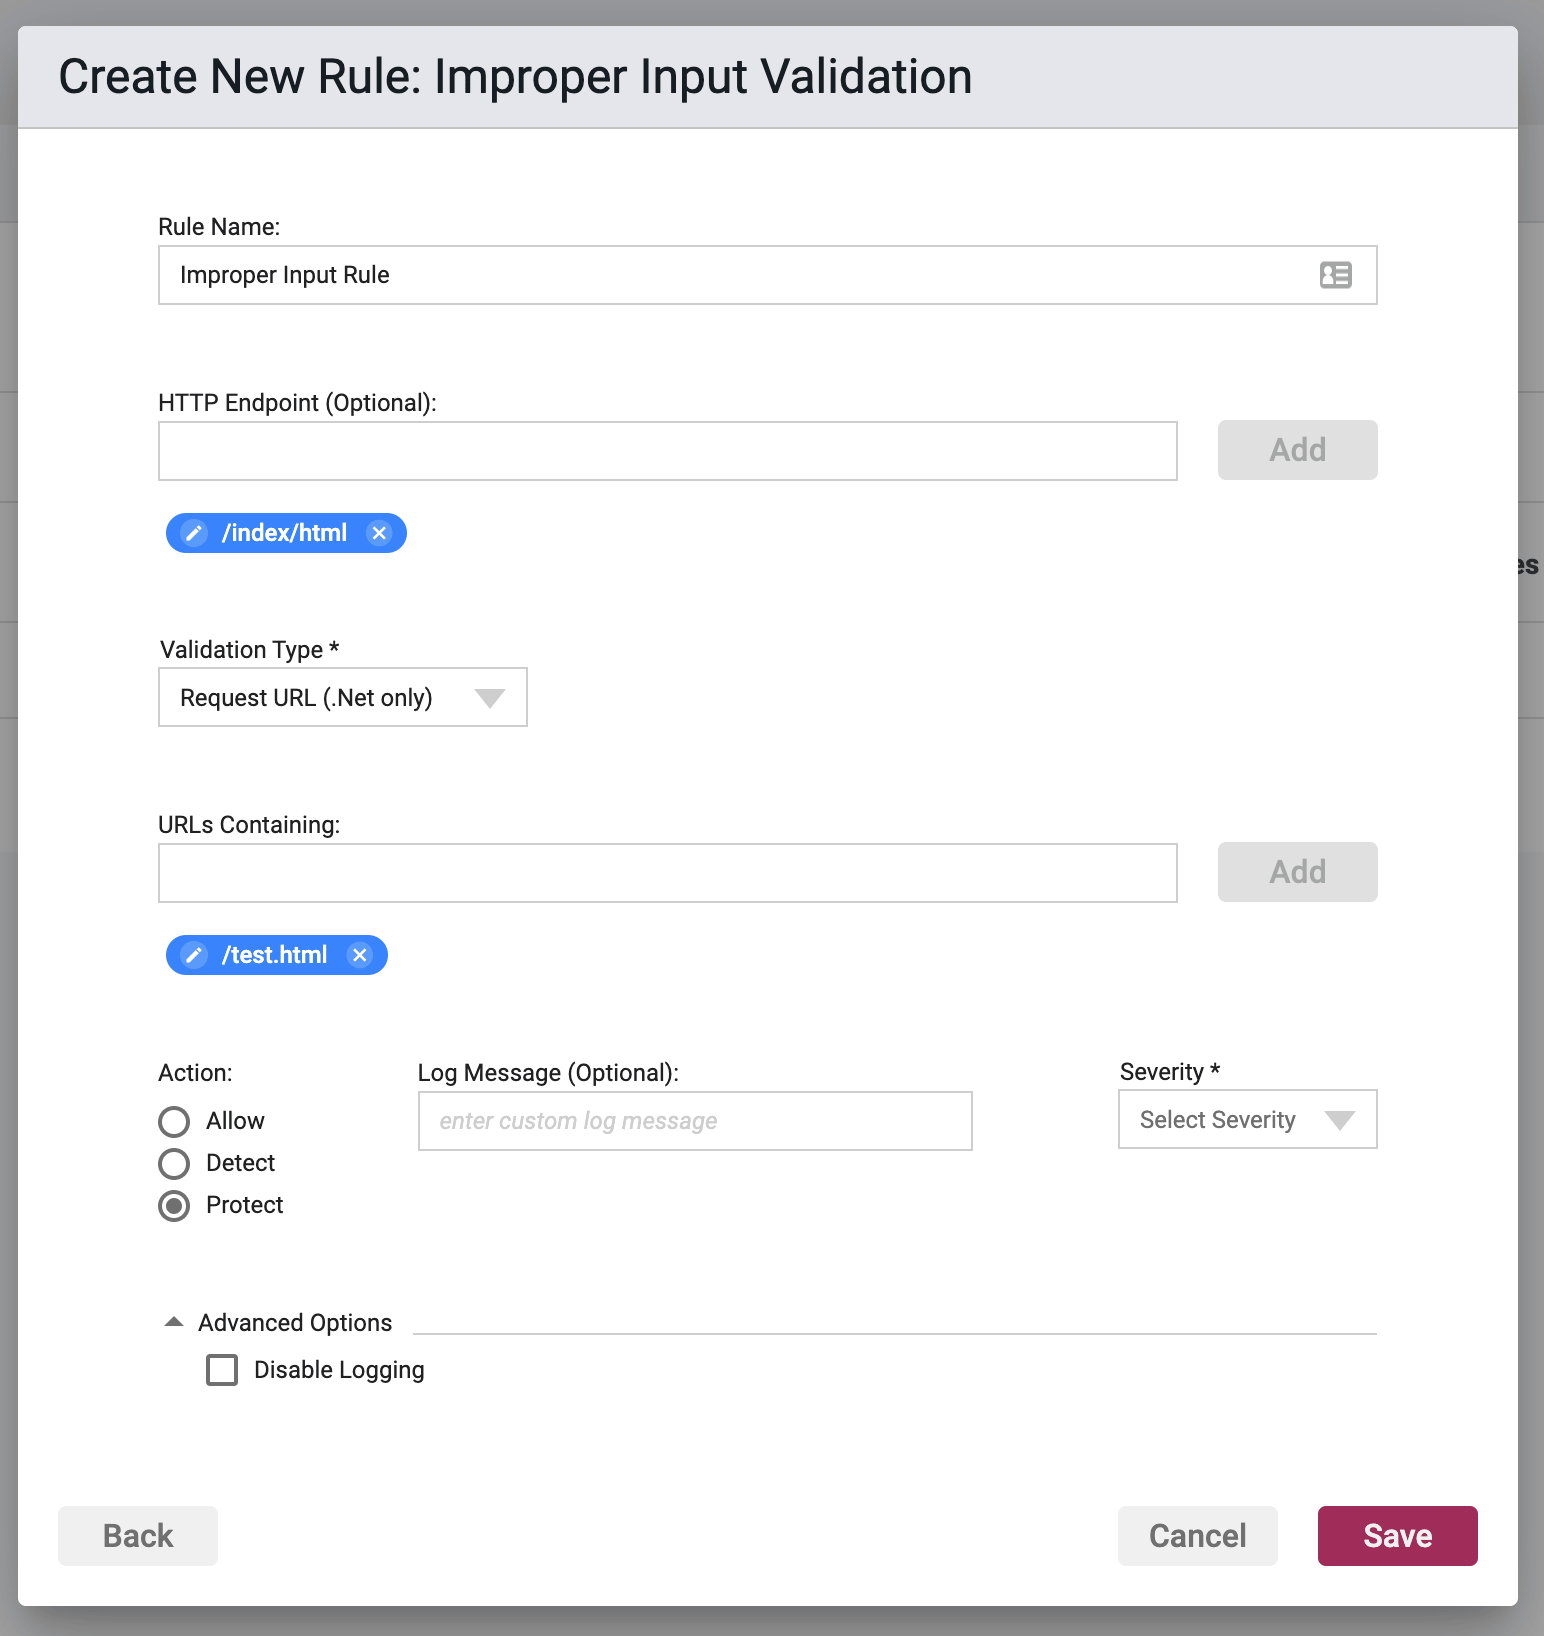Click Add button beside URLs Containing field
The height and width of the screenshot is (1636, 1544).
tap(1297, 872)
